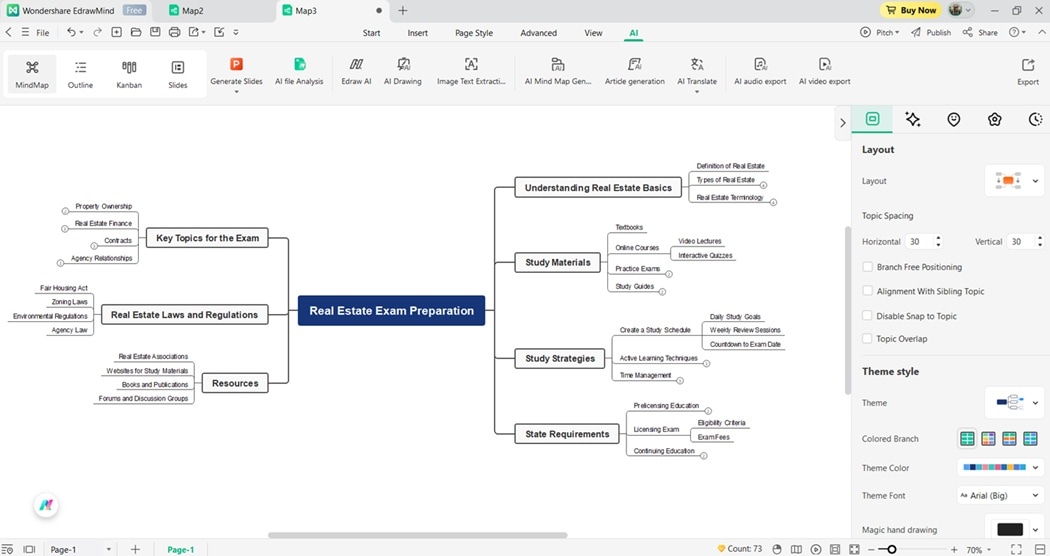Enable Topic Overlap checkbox
The image size is (1050, 556).
click(867, 338)
